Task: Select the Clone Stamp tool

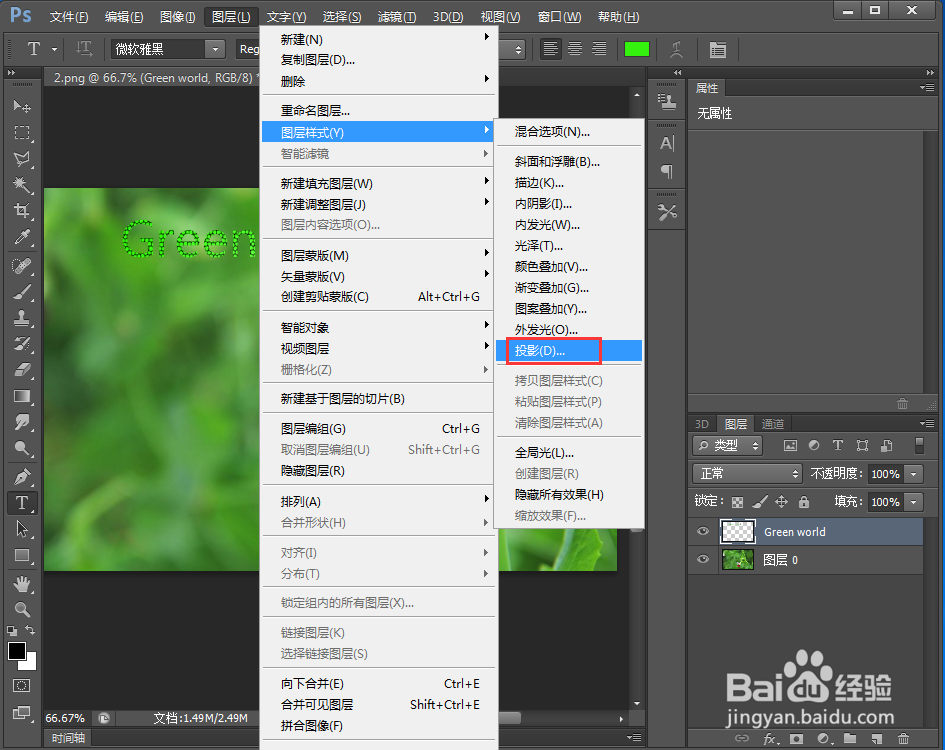Action: click(x=22, y=318)
